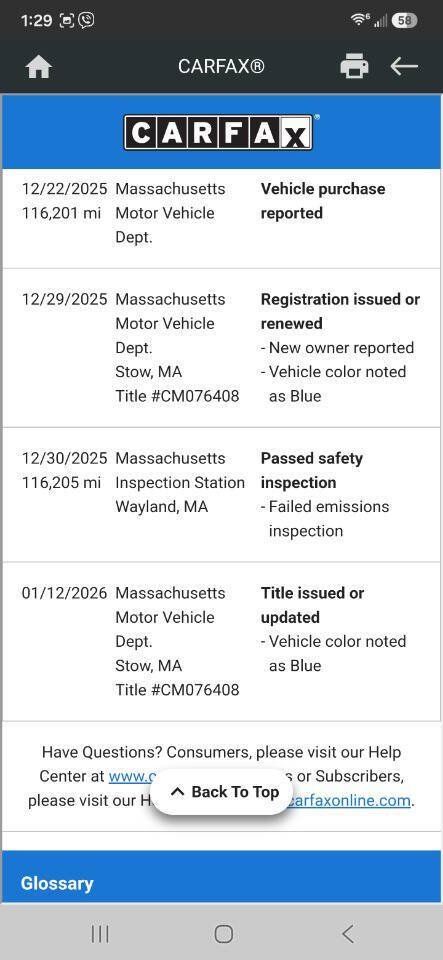Image resolution: width=443 pixels, height=960 pixels.
Task: Tap the home icon in header
Action: pos(39,66)
